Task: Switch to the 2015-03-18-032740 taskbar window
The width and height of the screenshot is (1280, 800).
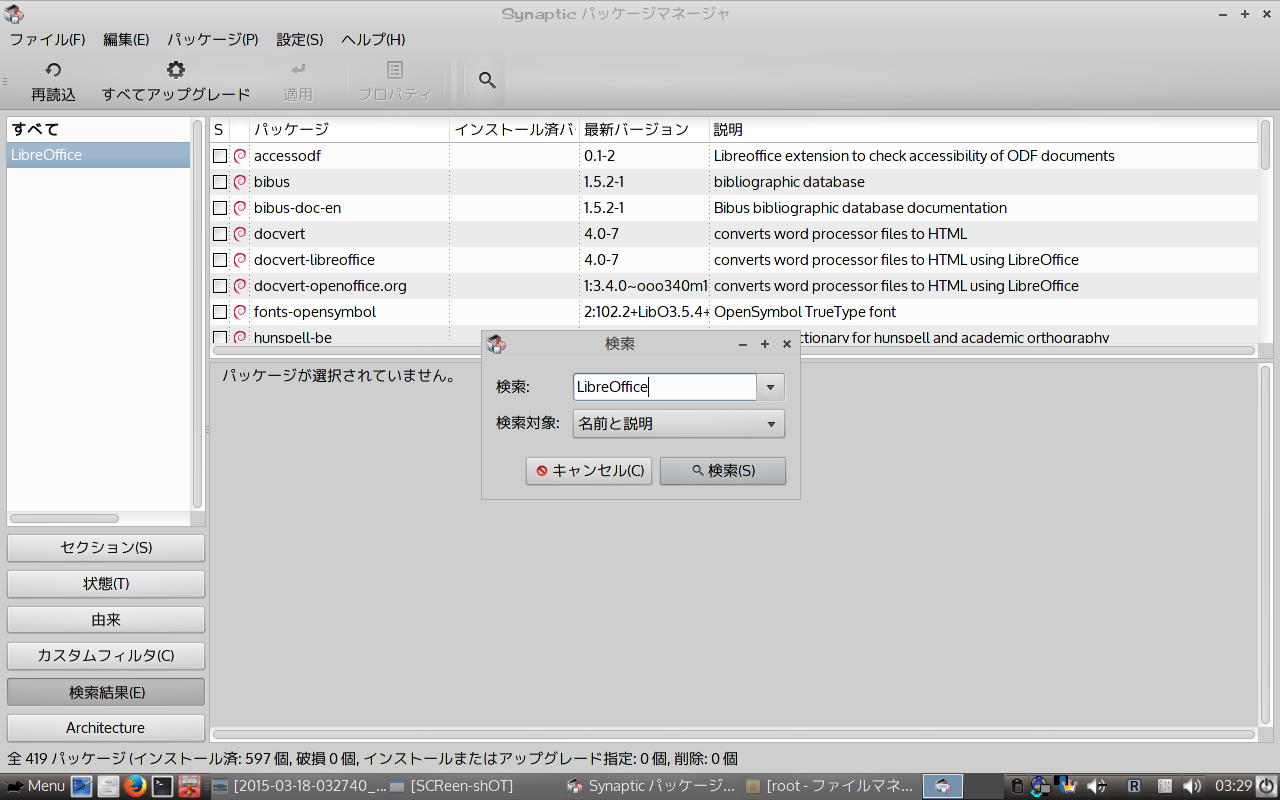Action: pos(300,786)
